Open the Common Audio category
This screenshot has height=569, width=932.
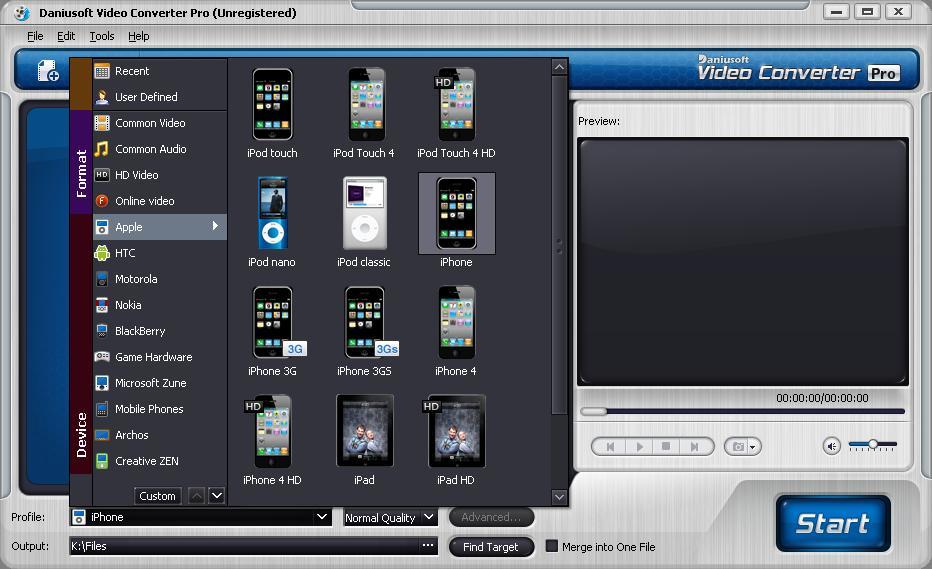coord(160,149)
